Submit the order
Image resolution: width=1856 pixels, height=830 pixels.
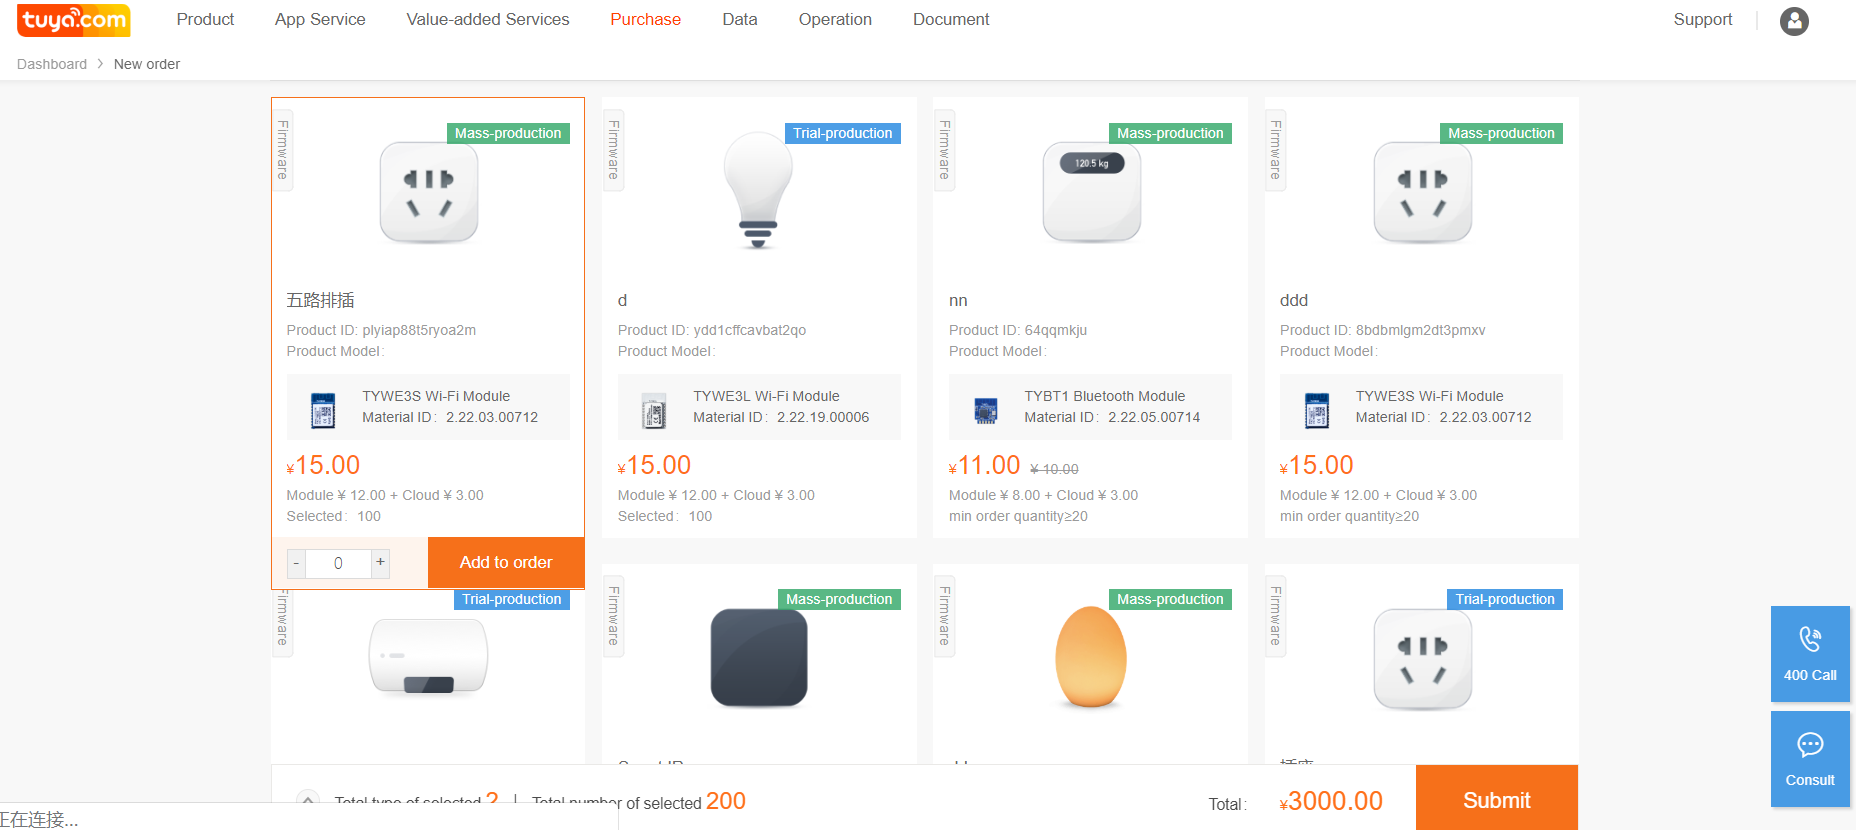pyautogui.click(x=1496, y=800)
